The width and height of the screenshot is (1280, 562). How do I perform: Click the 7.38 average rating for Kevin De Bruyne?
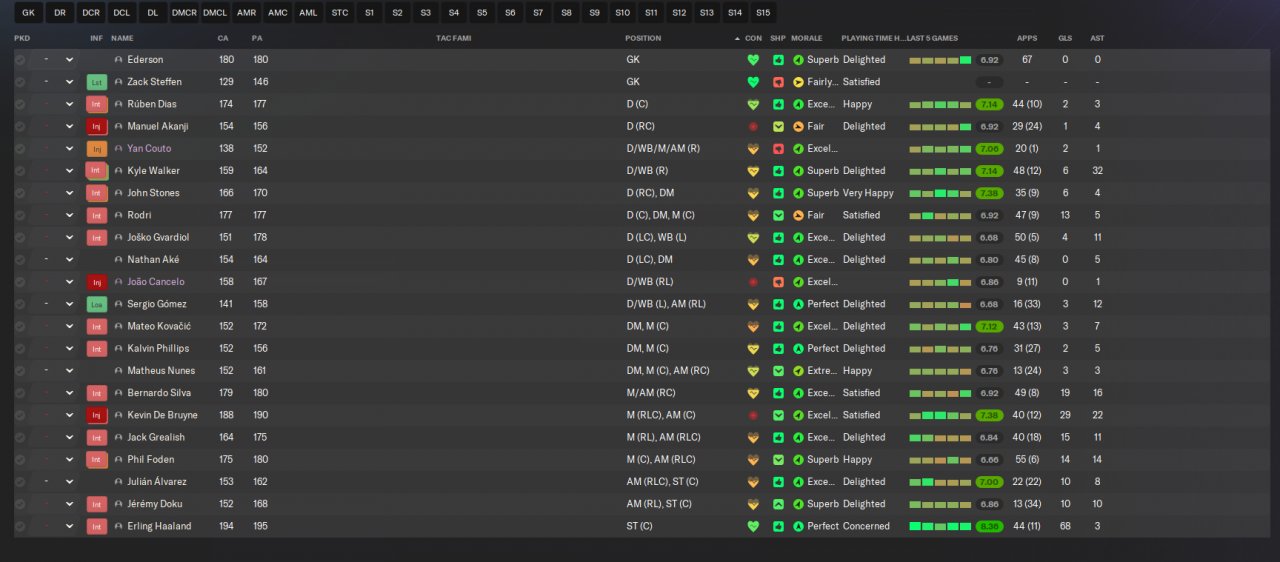[989, 415]
